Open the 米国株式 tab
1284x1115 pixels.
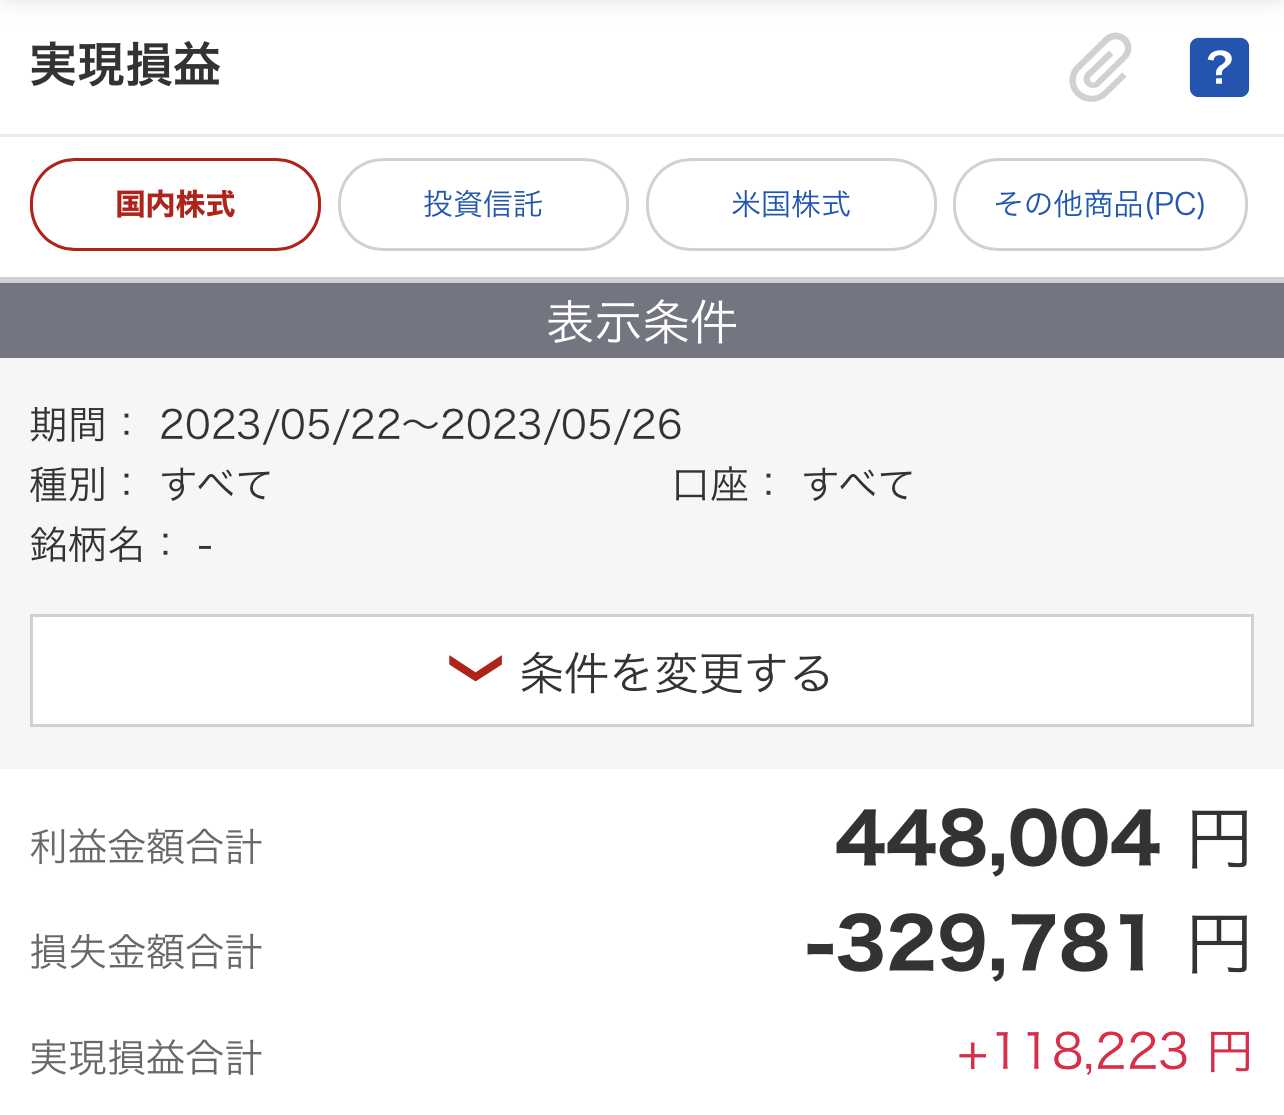pos(791,204)
